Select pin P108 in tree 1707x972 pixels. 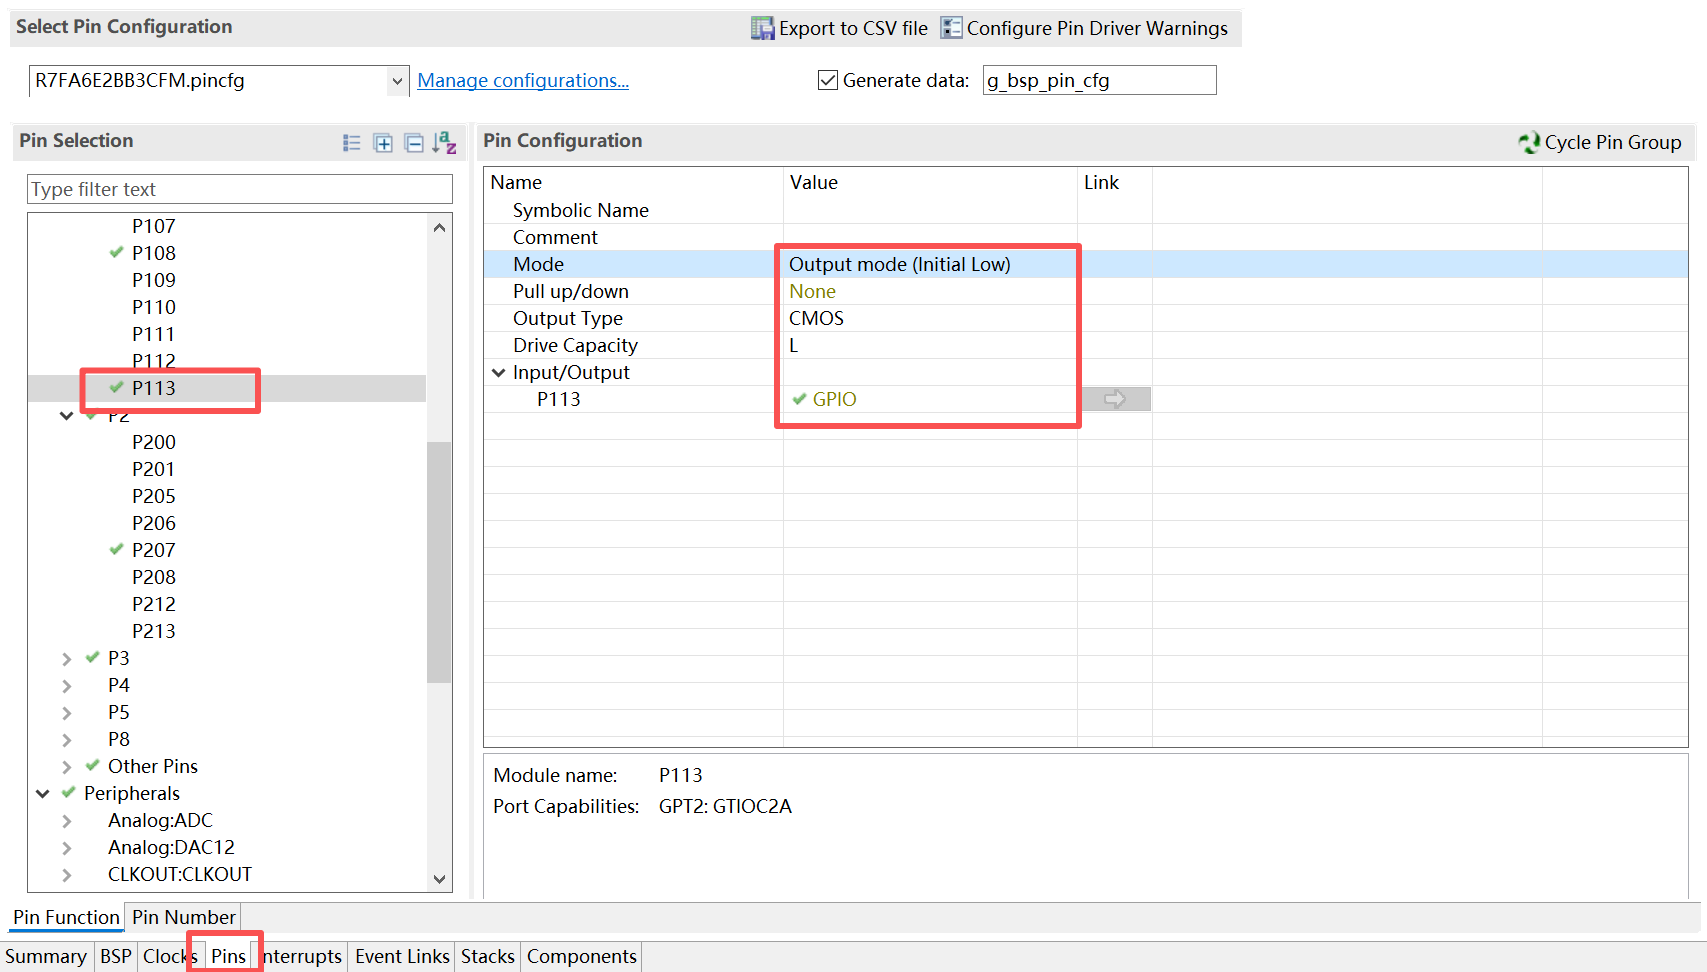pyautogui.click(x=154, y=253)
